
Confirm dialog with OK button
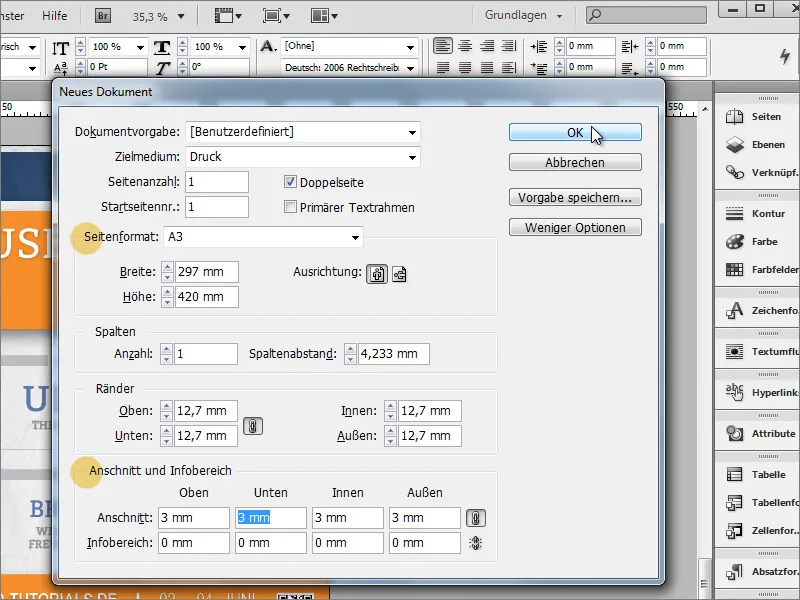click(x=575, y=133)
